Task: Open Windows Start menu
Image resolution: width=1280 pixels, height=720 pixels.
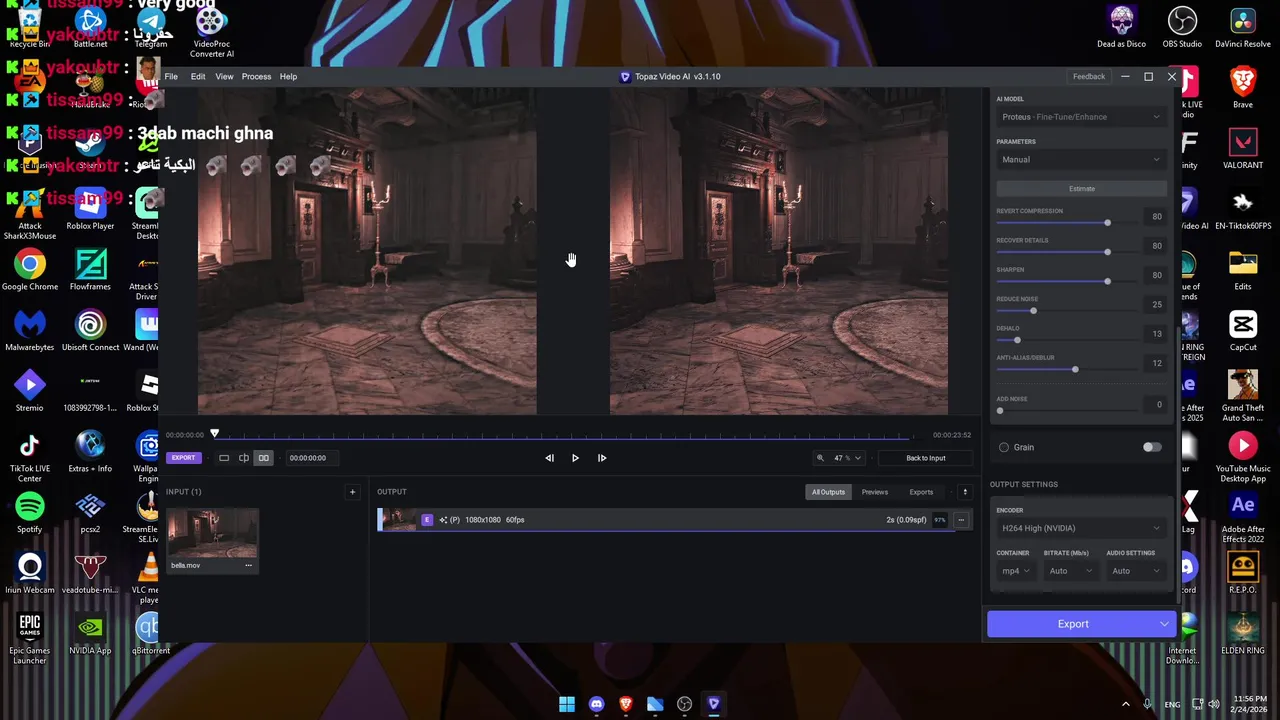Action: (567, 704)
